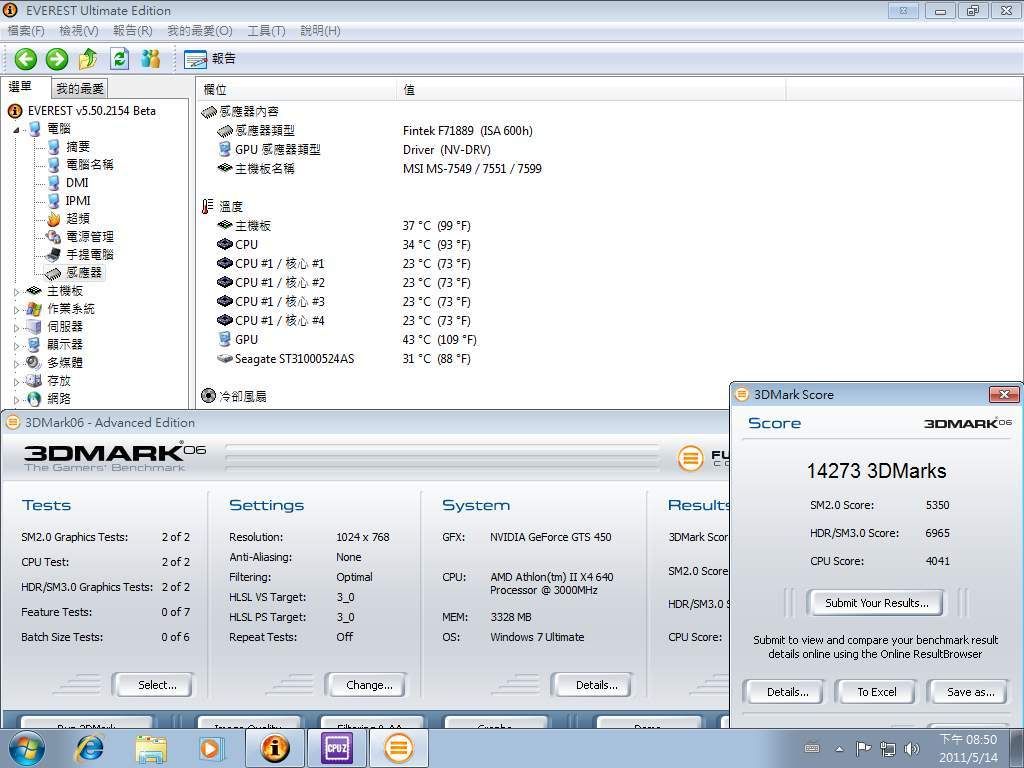Image resolution: width=1024 pixels, height=768 pixels.
Task: Click the fan icon beside 冷卻風扇
Action: tap(208, 396)
